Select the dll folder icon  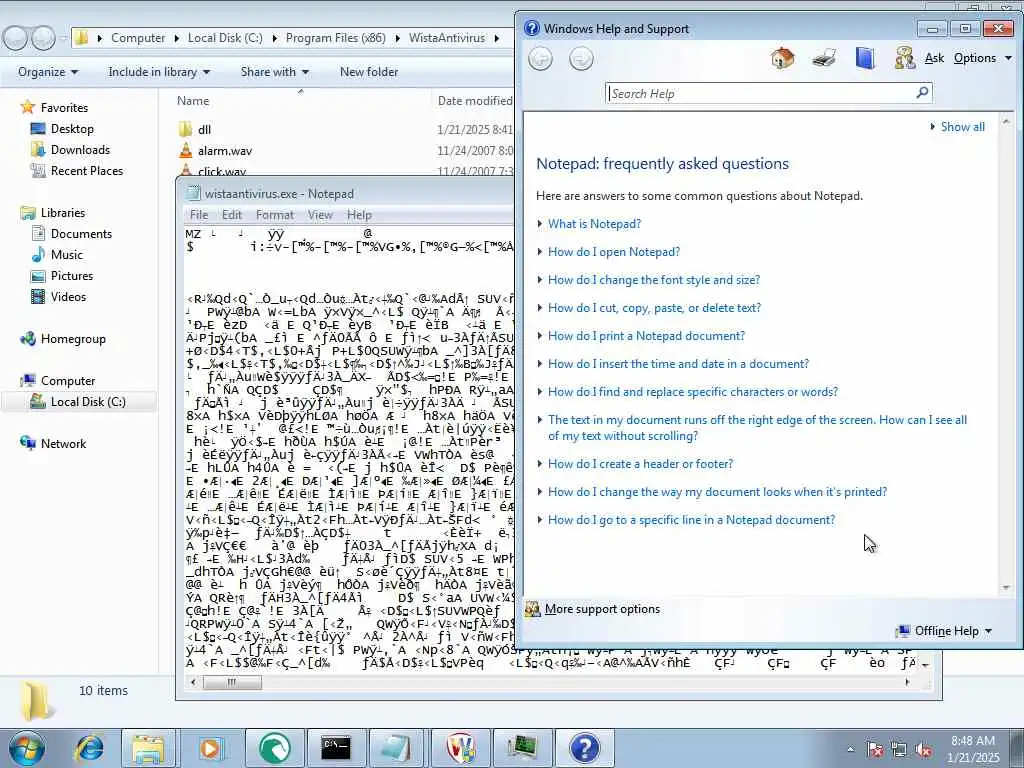coord(186,129)
